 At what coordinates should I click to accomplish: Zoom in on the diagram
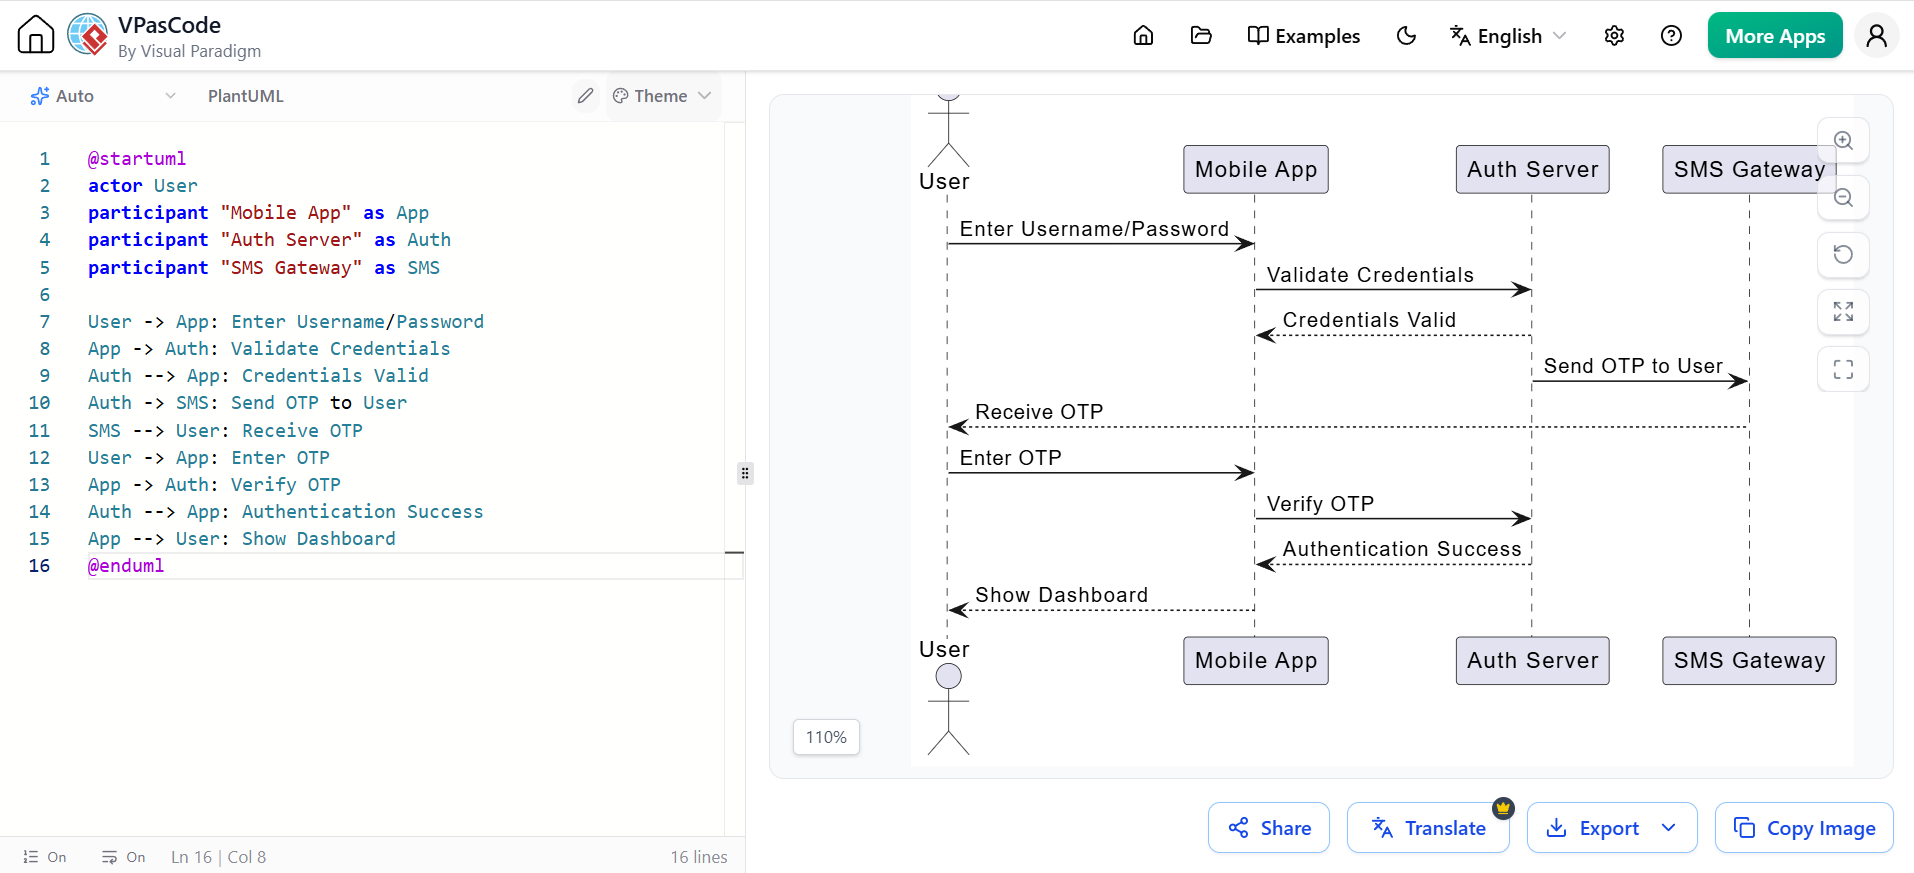(1843, 141)
